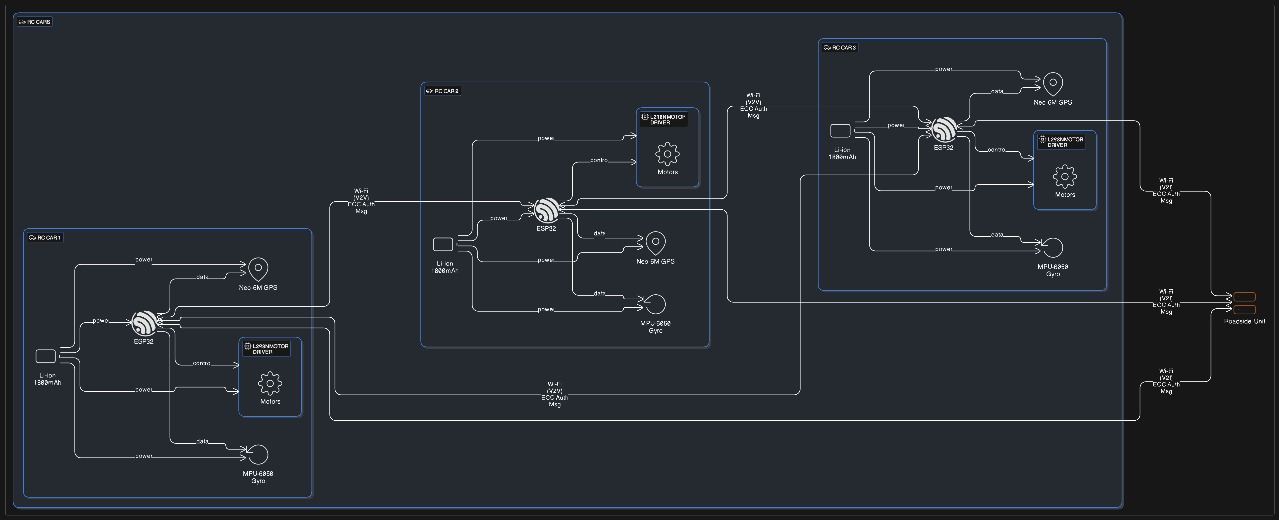This screenshot has width=1279, height=520.
Task: Click the Motors label in RC Car 3
Action: [1065, 195]
